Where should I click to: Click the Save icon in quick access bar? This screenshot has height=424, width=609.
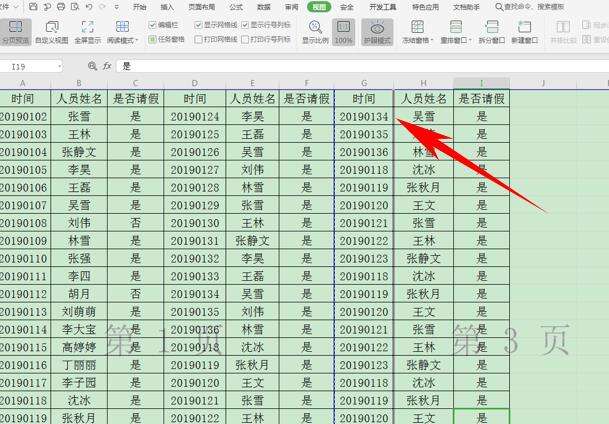(x=33, y=7)
